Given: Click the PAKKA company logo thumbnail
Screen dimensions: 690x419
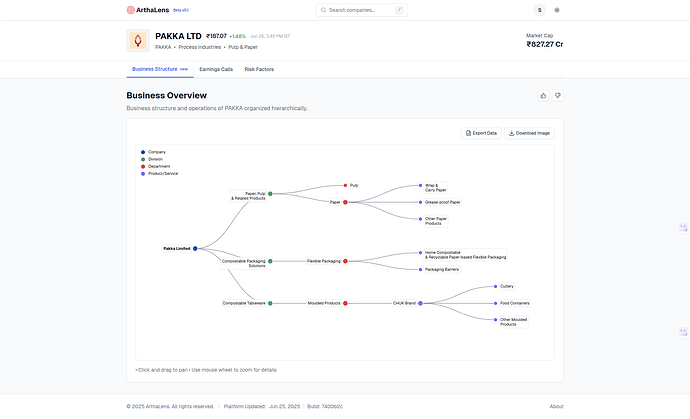Looking at the screenshot, I should pos(138,40).
